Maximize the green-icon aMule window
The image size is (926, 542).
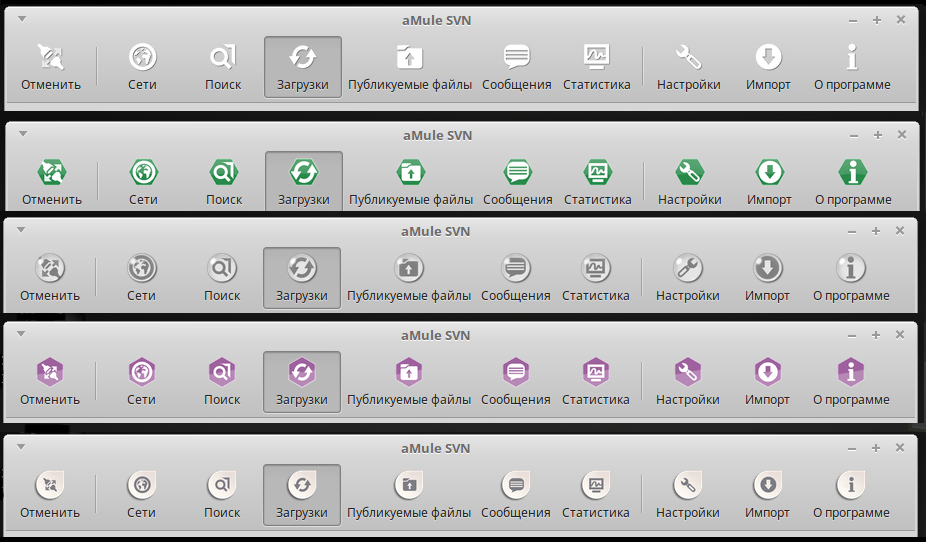click(x=878, y=135)
